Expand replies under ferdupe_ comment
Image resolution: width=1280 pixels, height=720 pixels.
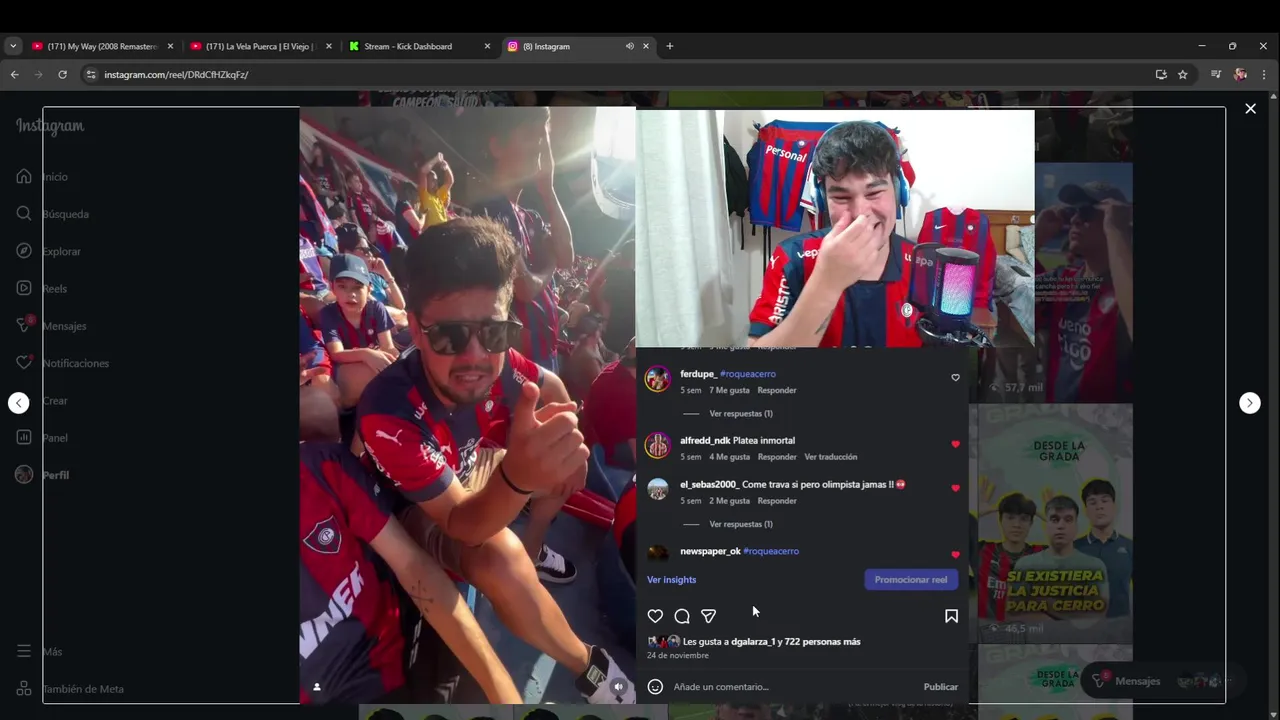(741, 413)
